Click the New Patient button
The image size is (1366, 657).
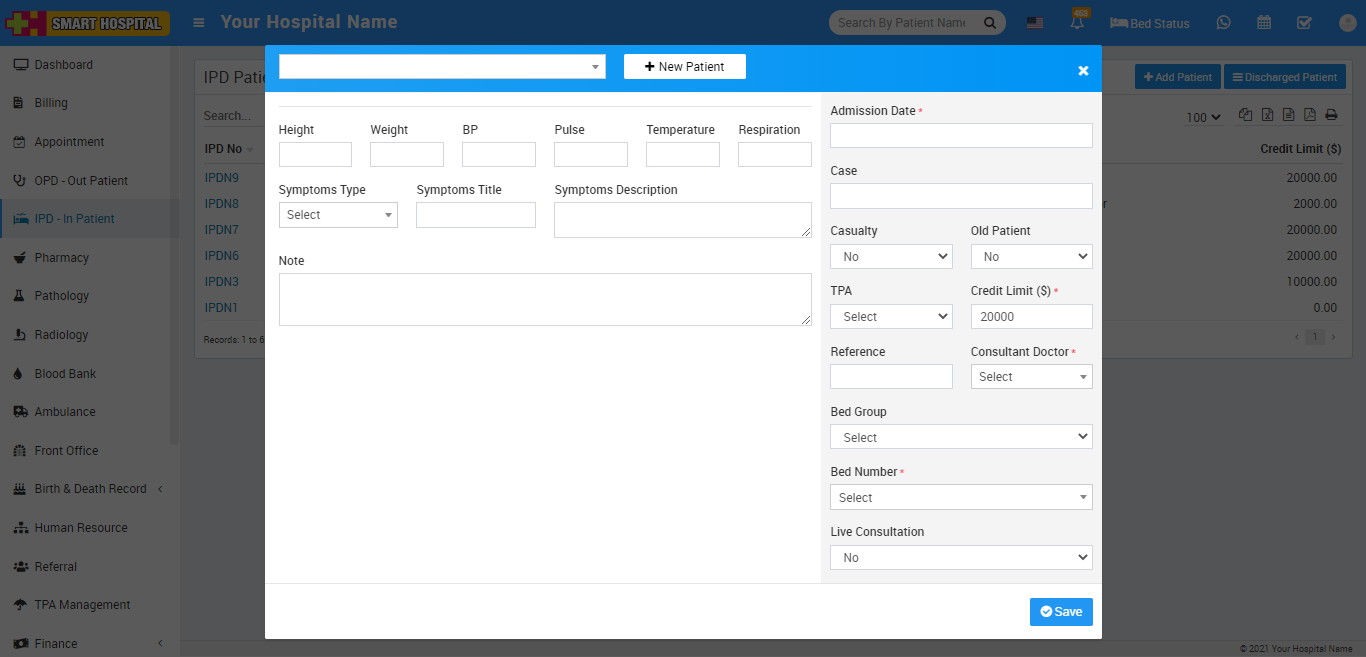(684, 67)
